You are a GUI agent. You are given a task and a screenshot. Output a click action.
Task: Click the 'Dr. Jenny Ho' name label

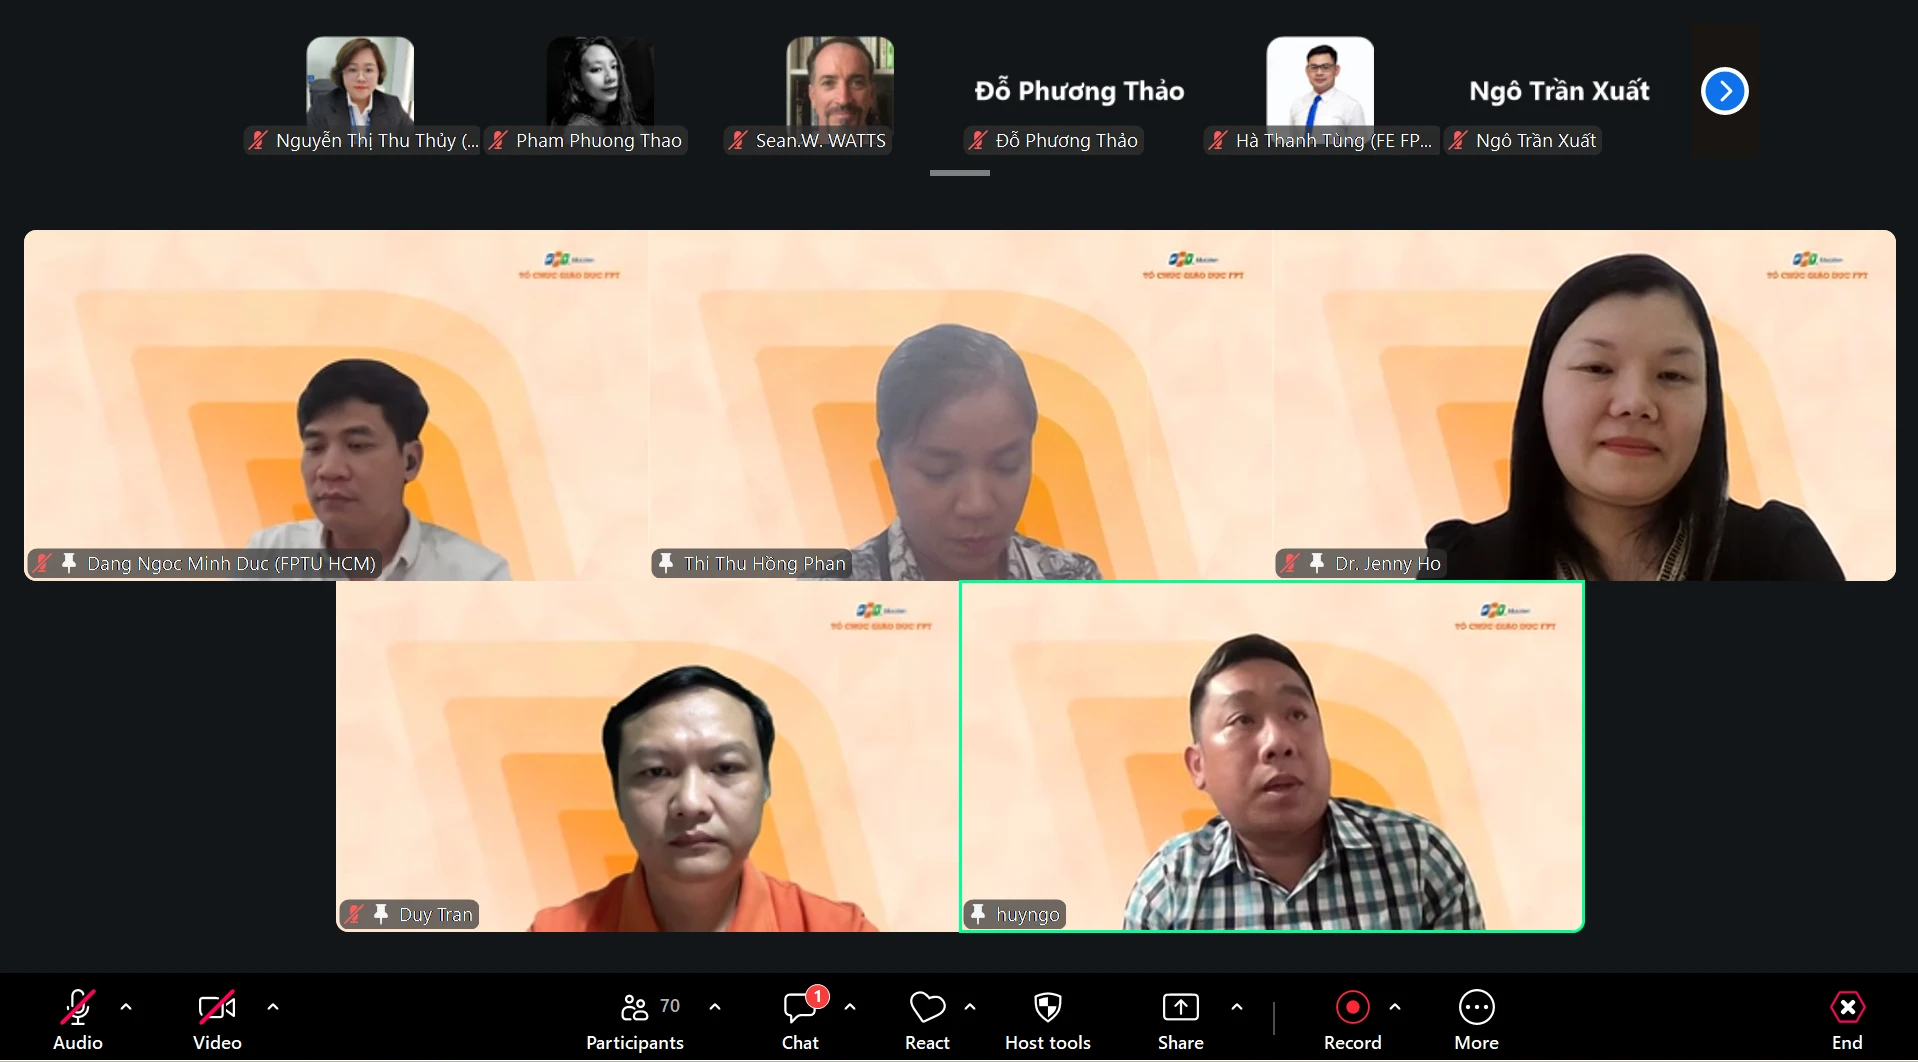coord(1388,563)
